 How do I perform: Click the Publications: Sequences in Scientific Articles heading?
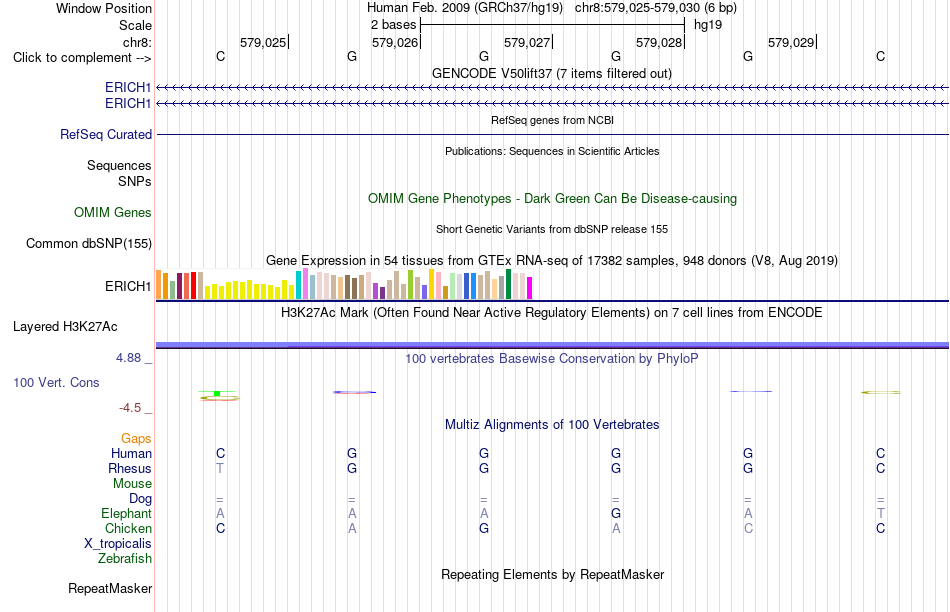(x=552, y=151)
